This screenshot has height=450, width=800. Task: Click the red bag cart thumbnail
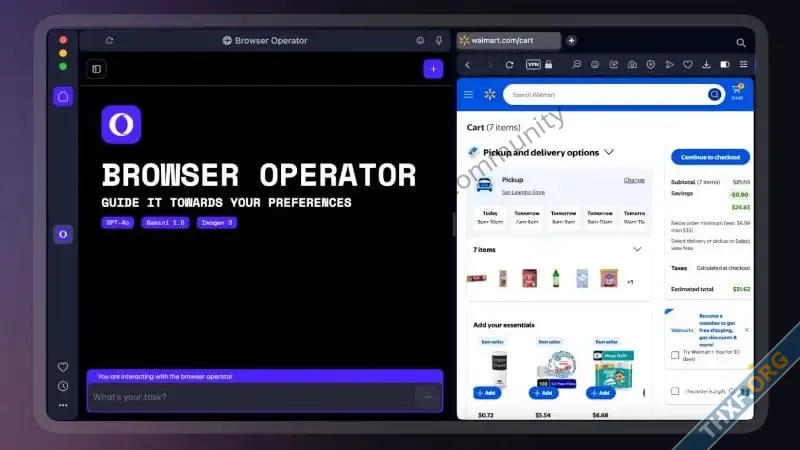pos(530,279)
